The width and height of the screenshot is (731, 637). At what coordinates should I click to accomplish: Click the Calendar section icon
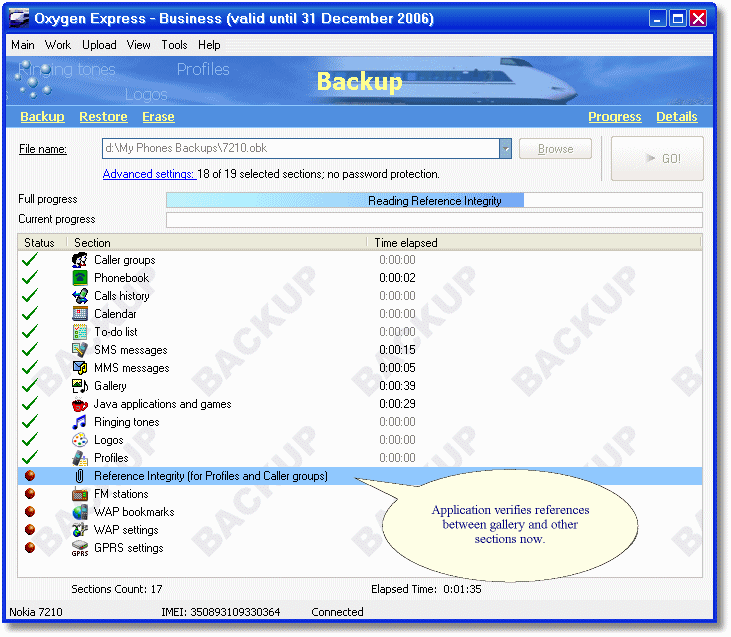click(80, 314)
